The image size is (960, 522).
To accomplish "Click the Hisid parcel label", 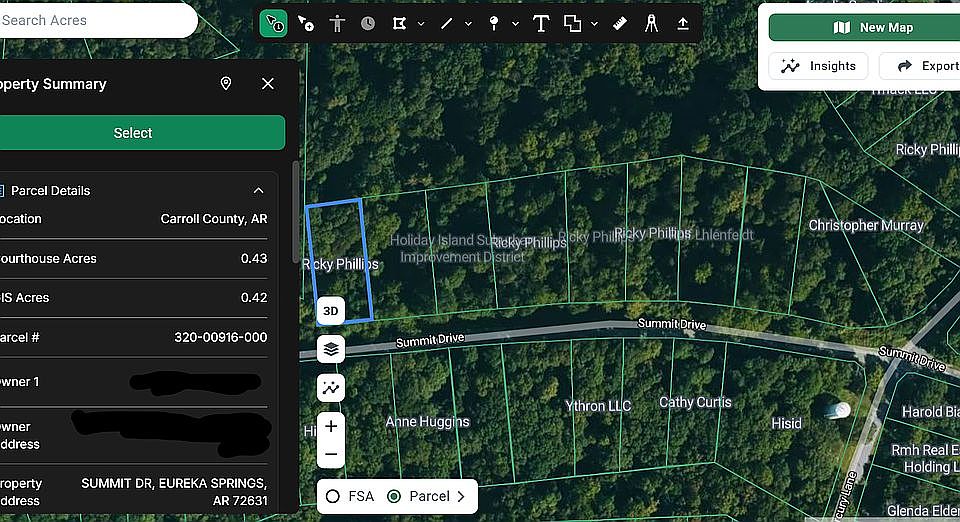I will click(786, 423).
